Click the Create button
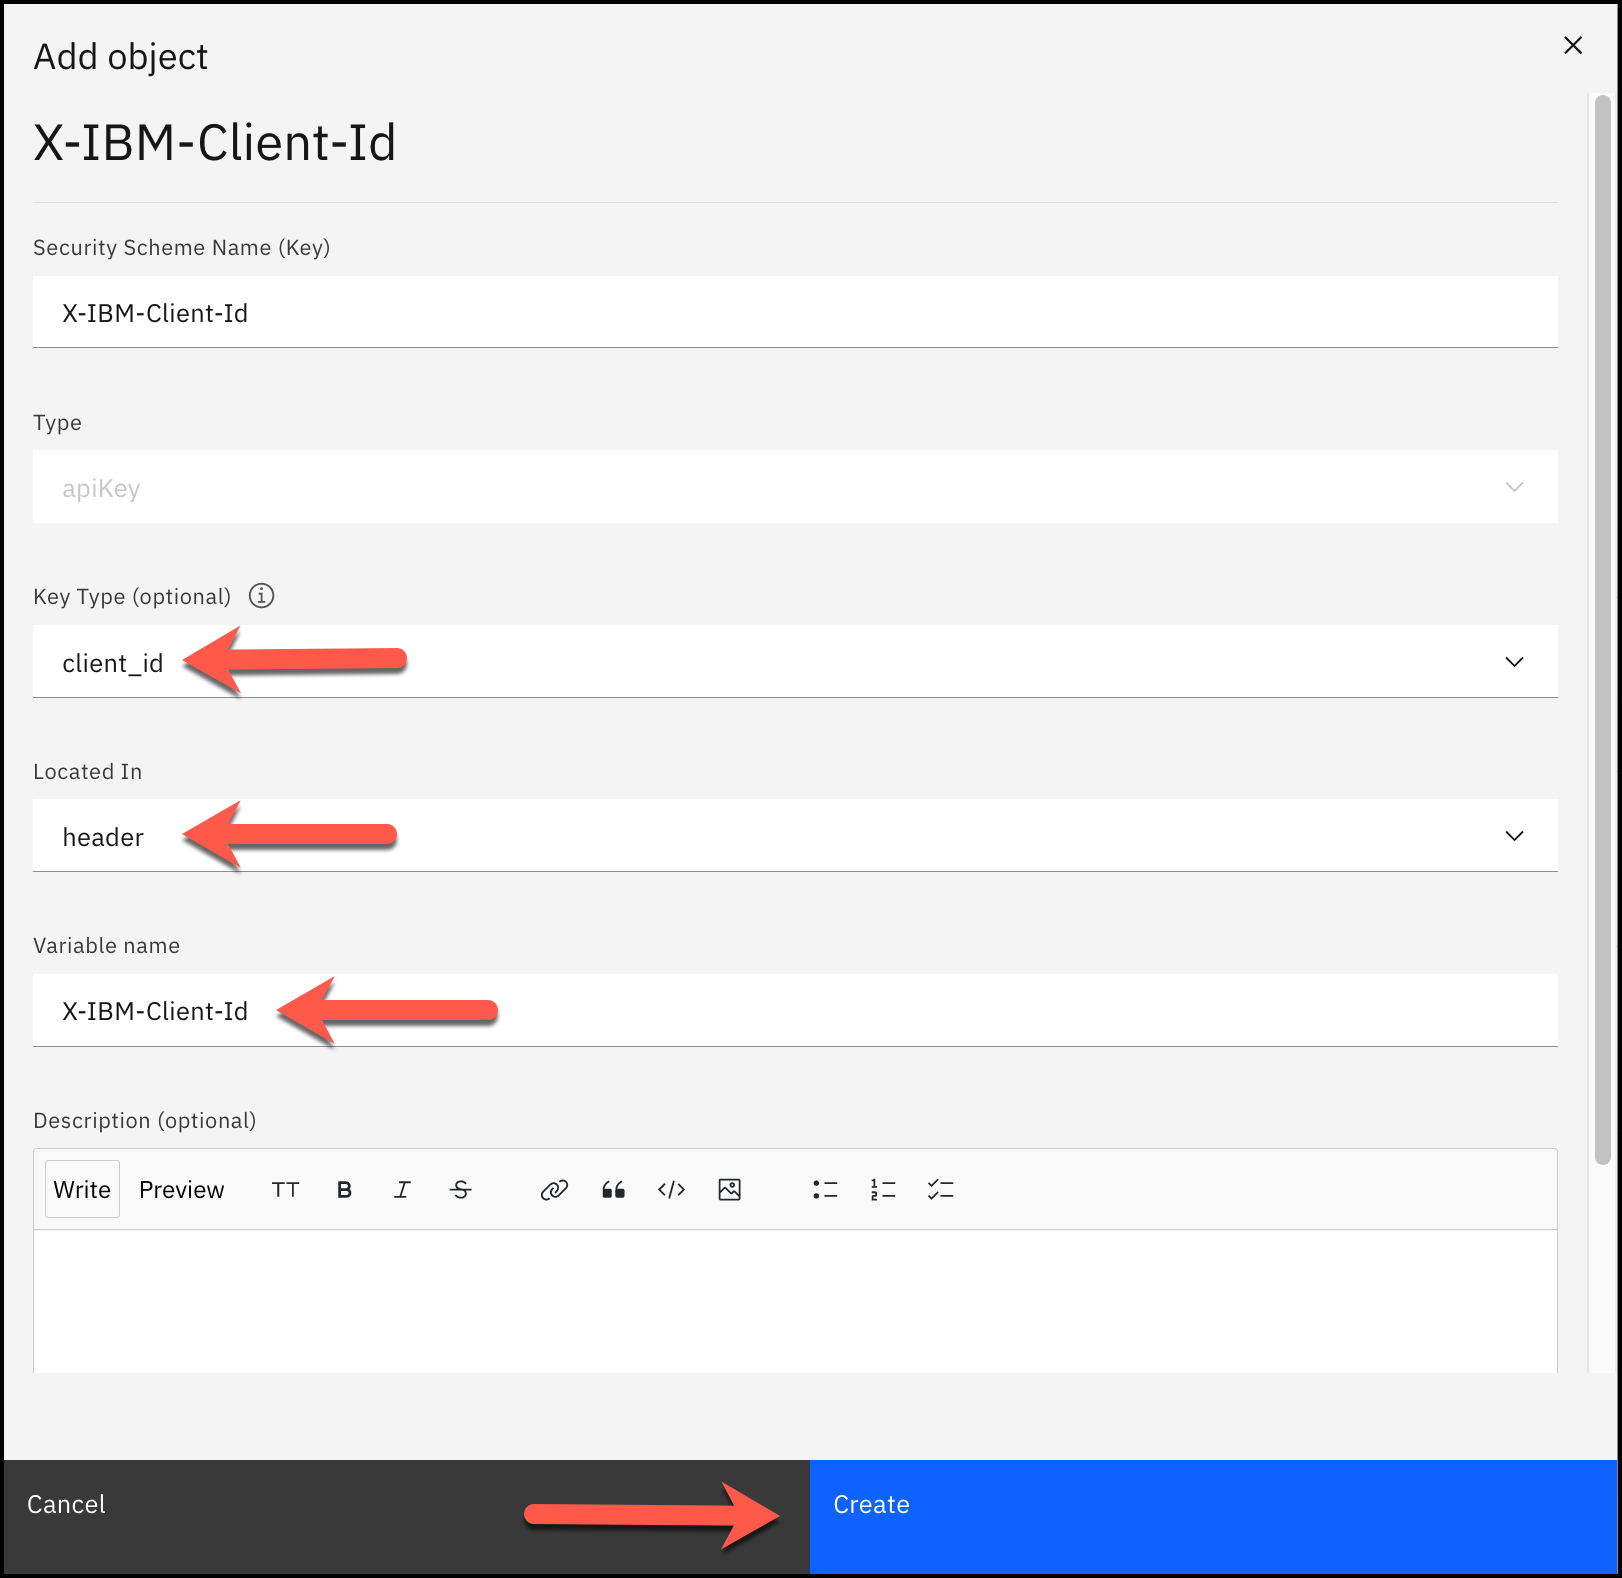 pos(1214,1517)
